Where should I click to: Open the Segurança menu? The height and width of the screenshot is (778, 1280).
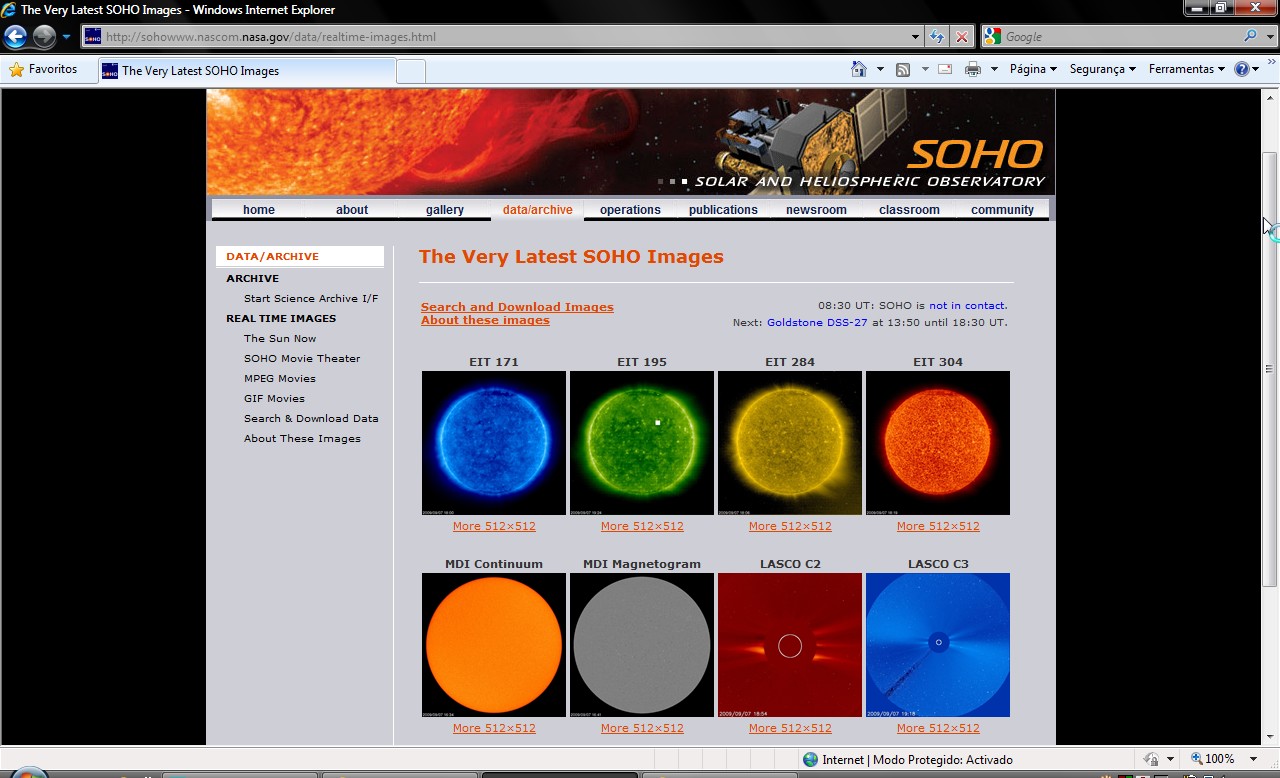pos(1102,69)
